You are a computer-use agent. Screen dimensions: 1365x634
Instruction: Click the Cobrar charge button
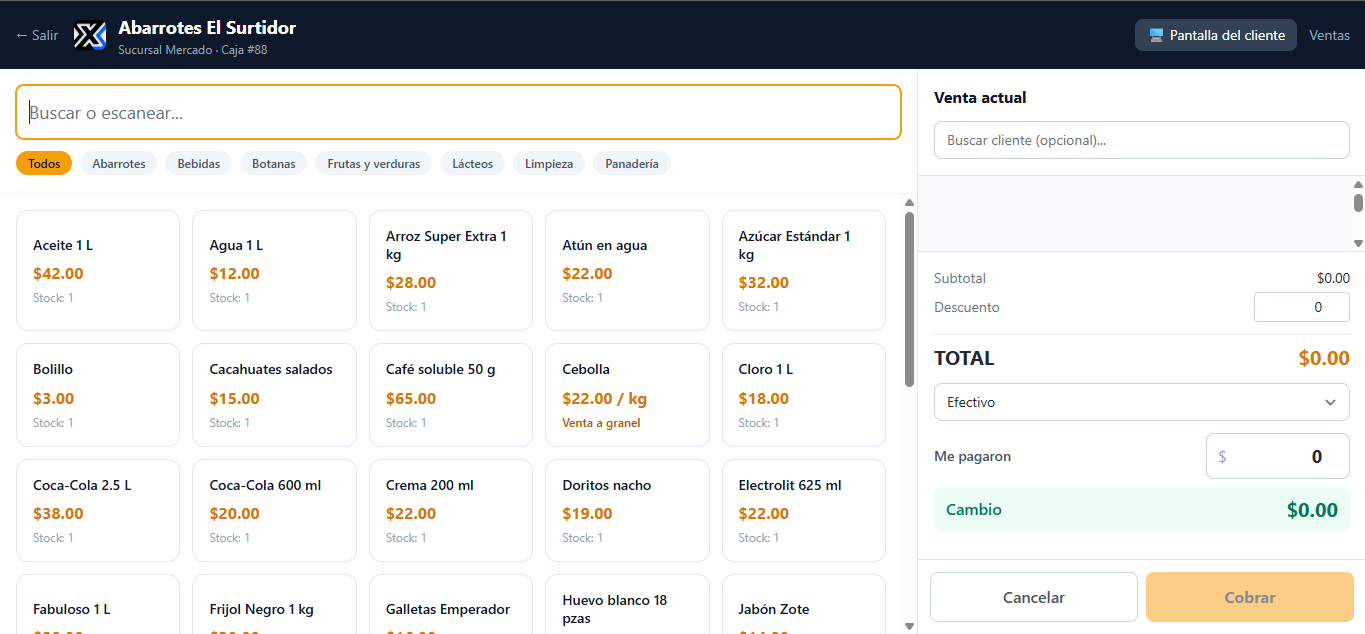click(1249, 597)
